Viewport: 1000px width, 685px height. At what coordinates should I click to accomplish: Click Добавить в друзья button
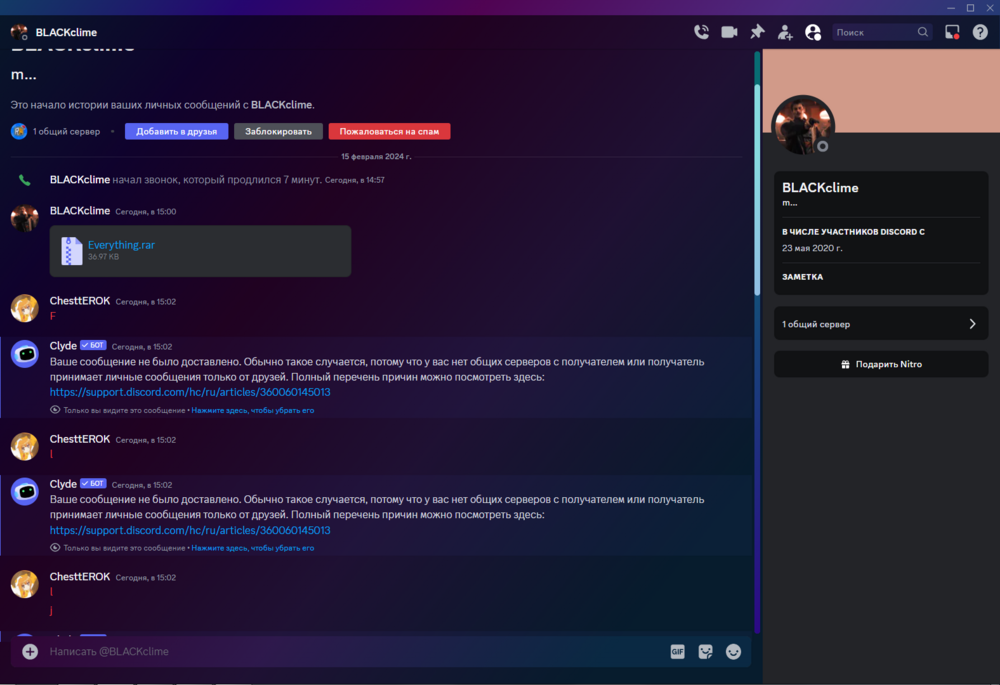coord(177,131)
